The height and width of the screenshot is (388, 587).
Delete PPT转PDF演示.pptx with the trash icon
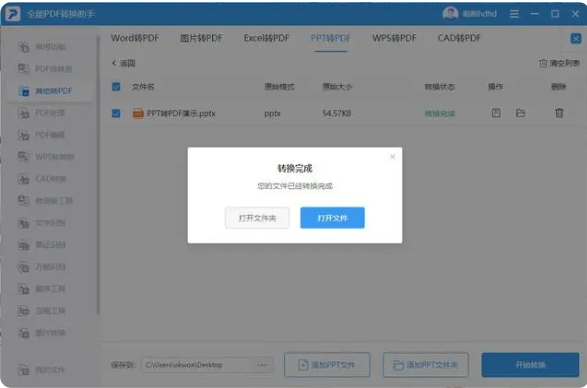tap(559, 113)
